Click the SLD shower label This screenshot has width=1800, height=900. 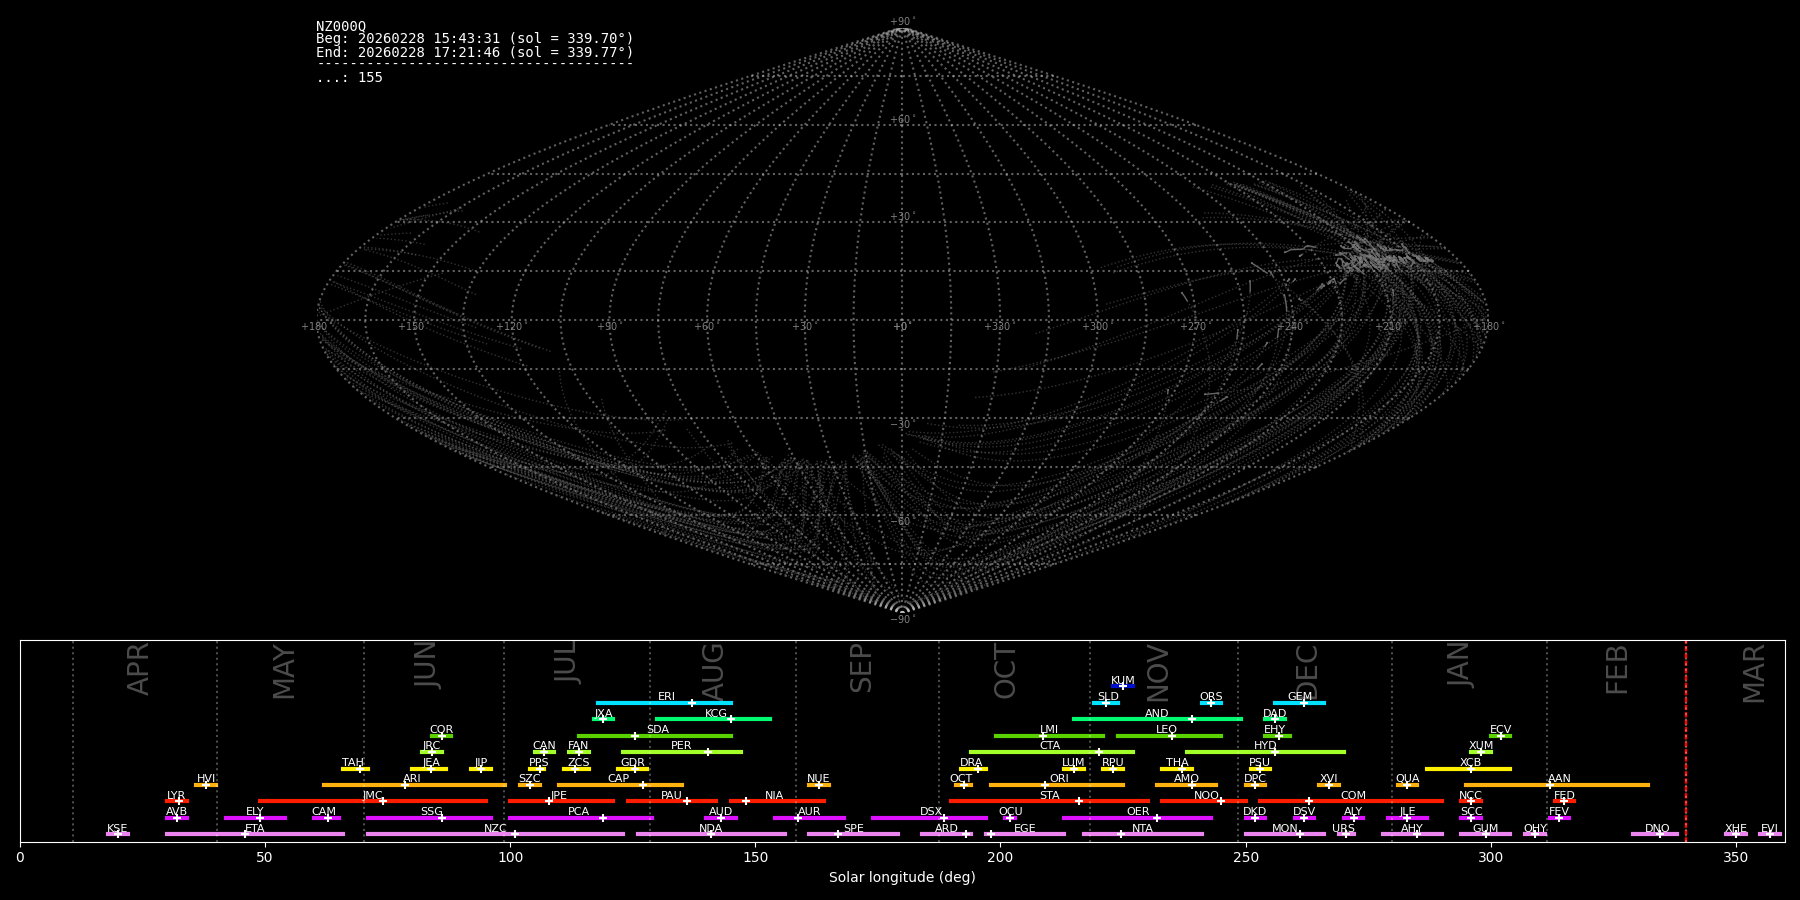[1108, 697]
